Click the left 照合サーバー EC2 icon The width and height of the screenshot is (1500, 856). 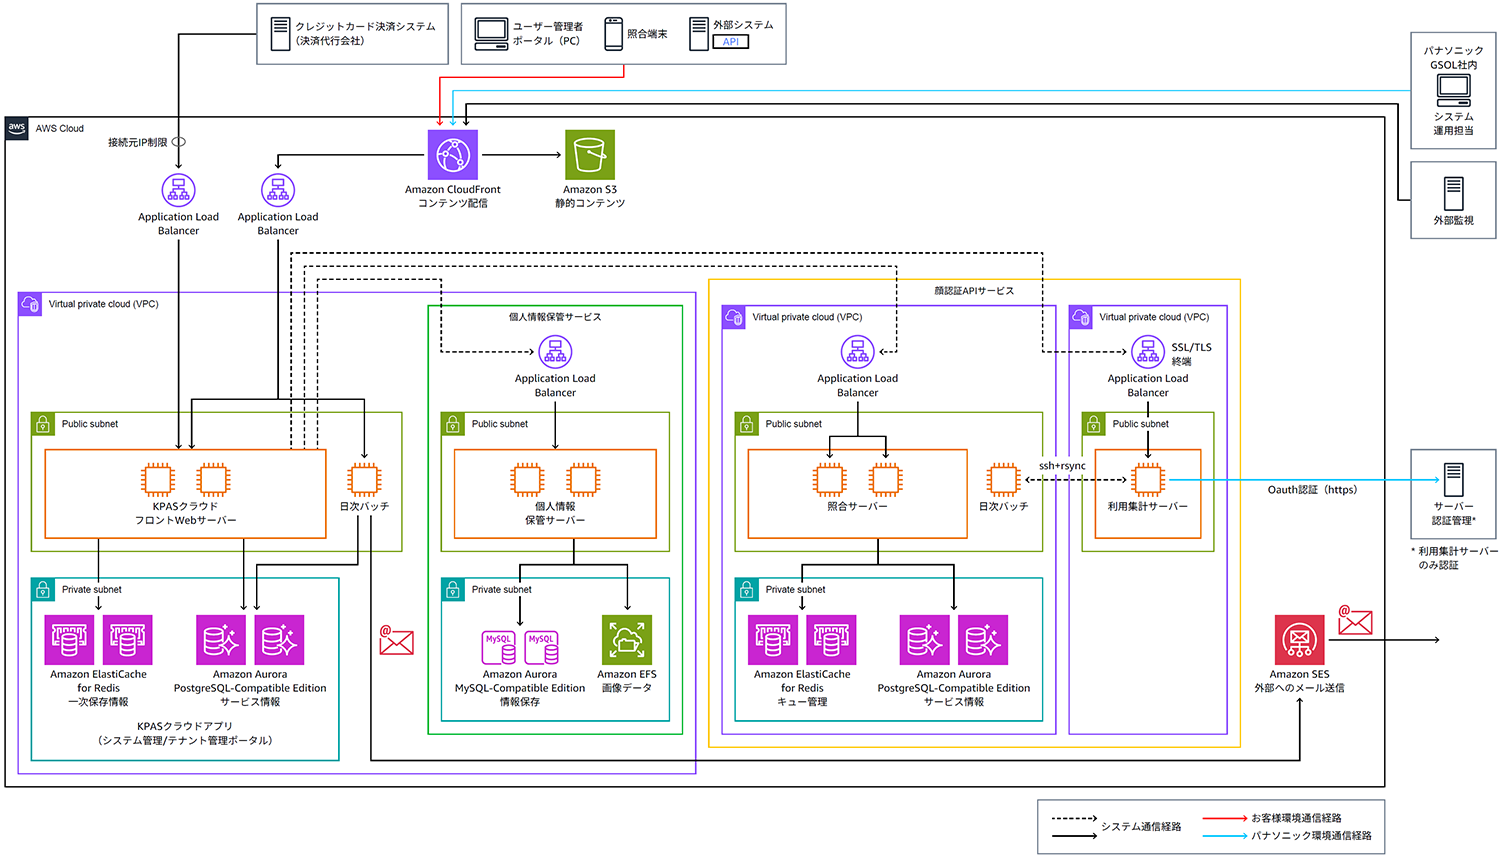pyautogui.click(x=829, y=480)
